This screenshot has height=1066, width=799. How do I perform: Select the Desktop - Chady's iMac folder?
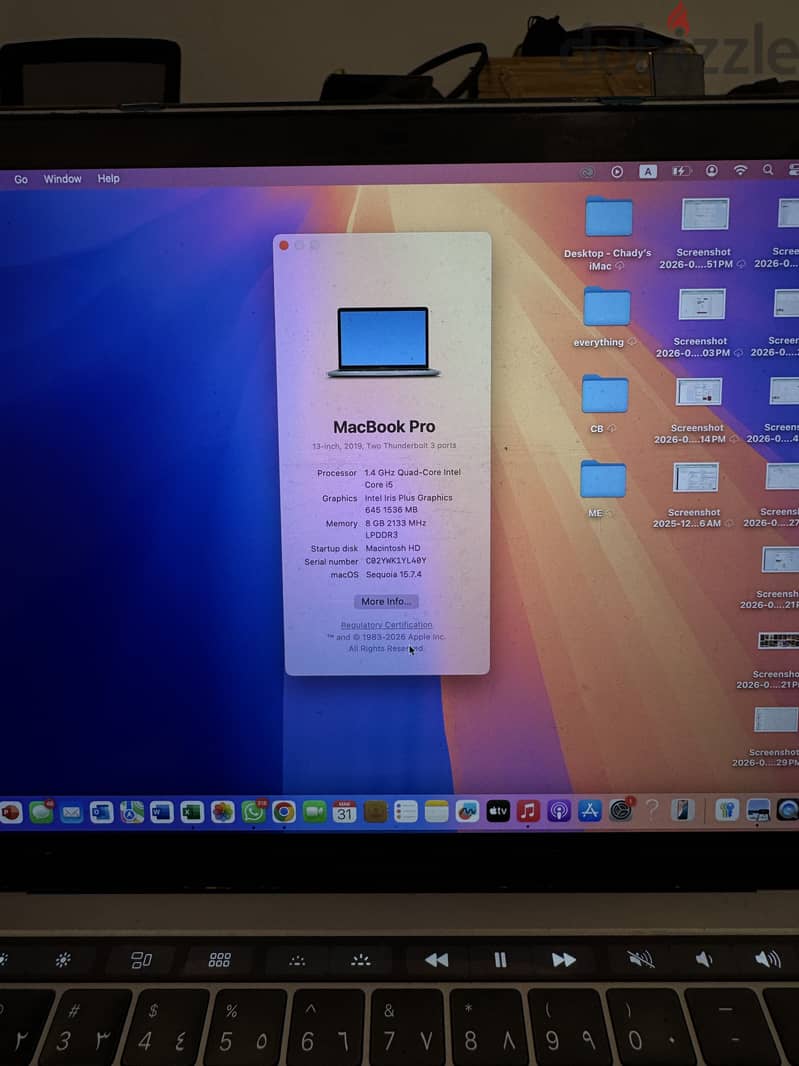[x=608, y=234]
